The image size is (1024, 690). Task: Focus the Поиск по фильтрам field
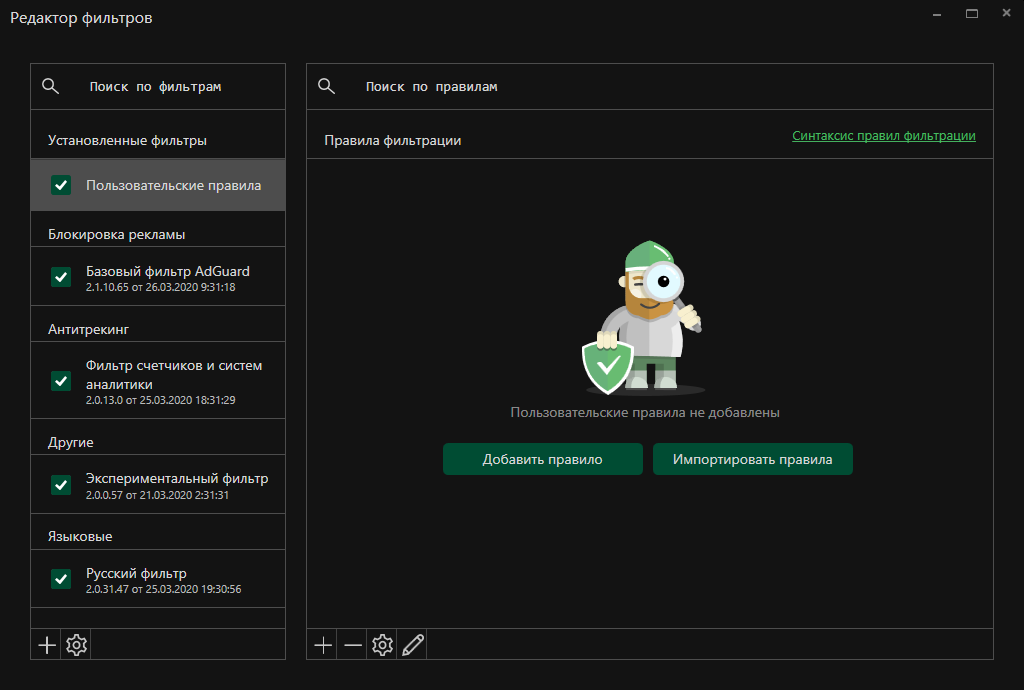(x=158, y=86)
